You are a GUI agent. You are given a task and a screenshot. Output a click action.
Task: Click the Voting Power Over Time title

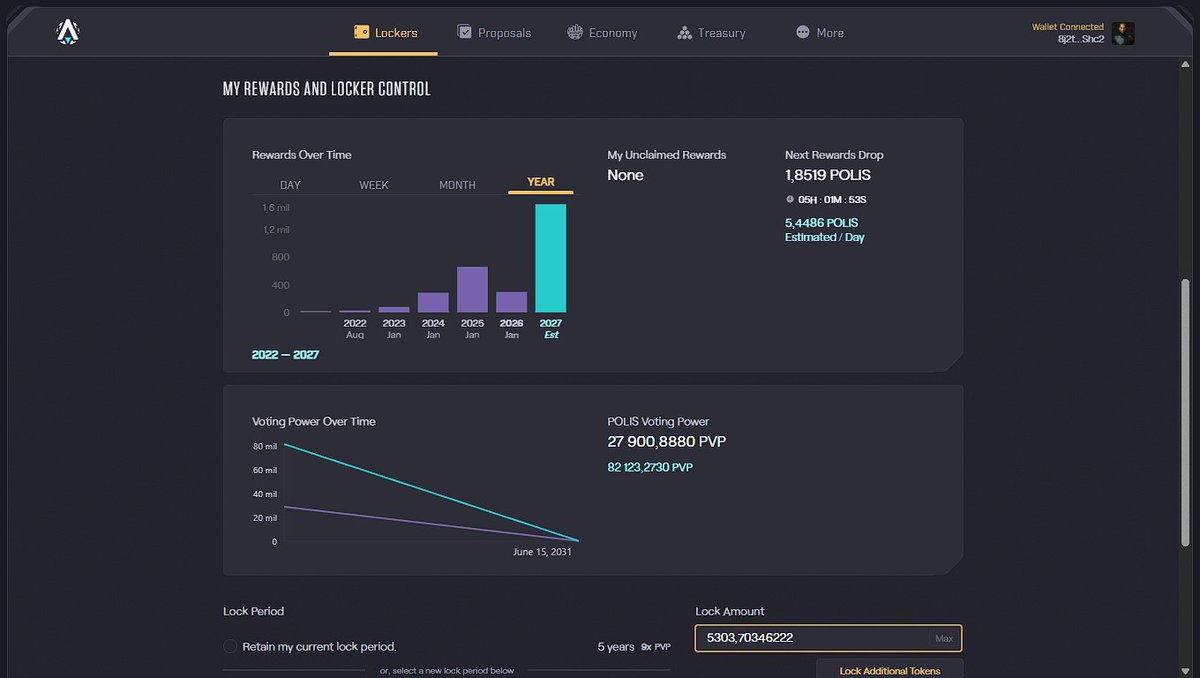click(x=314, y=421)
